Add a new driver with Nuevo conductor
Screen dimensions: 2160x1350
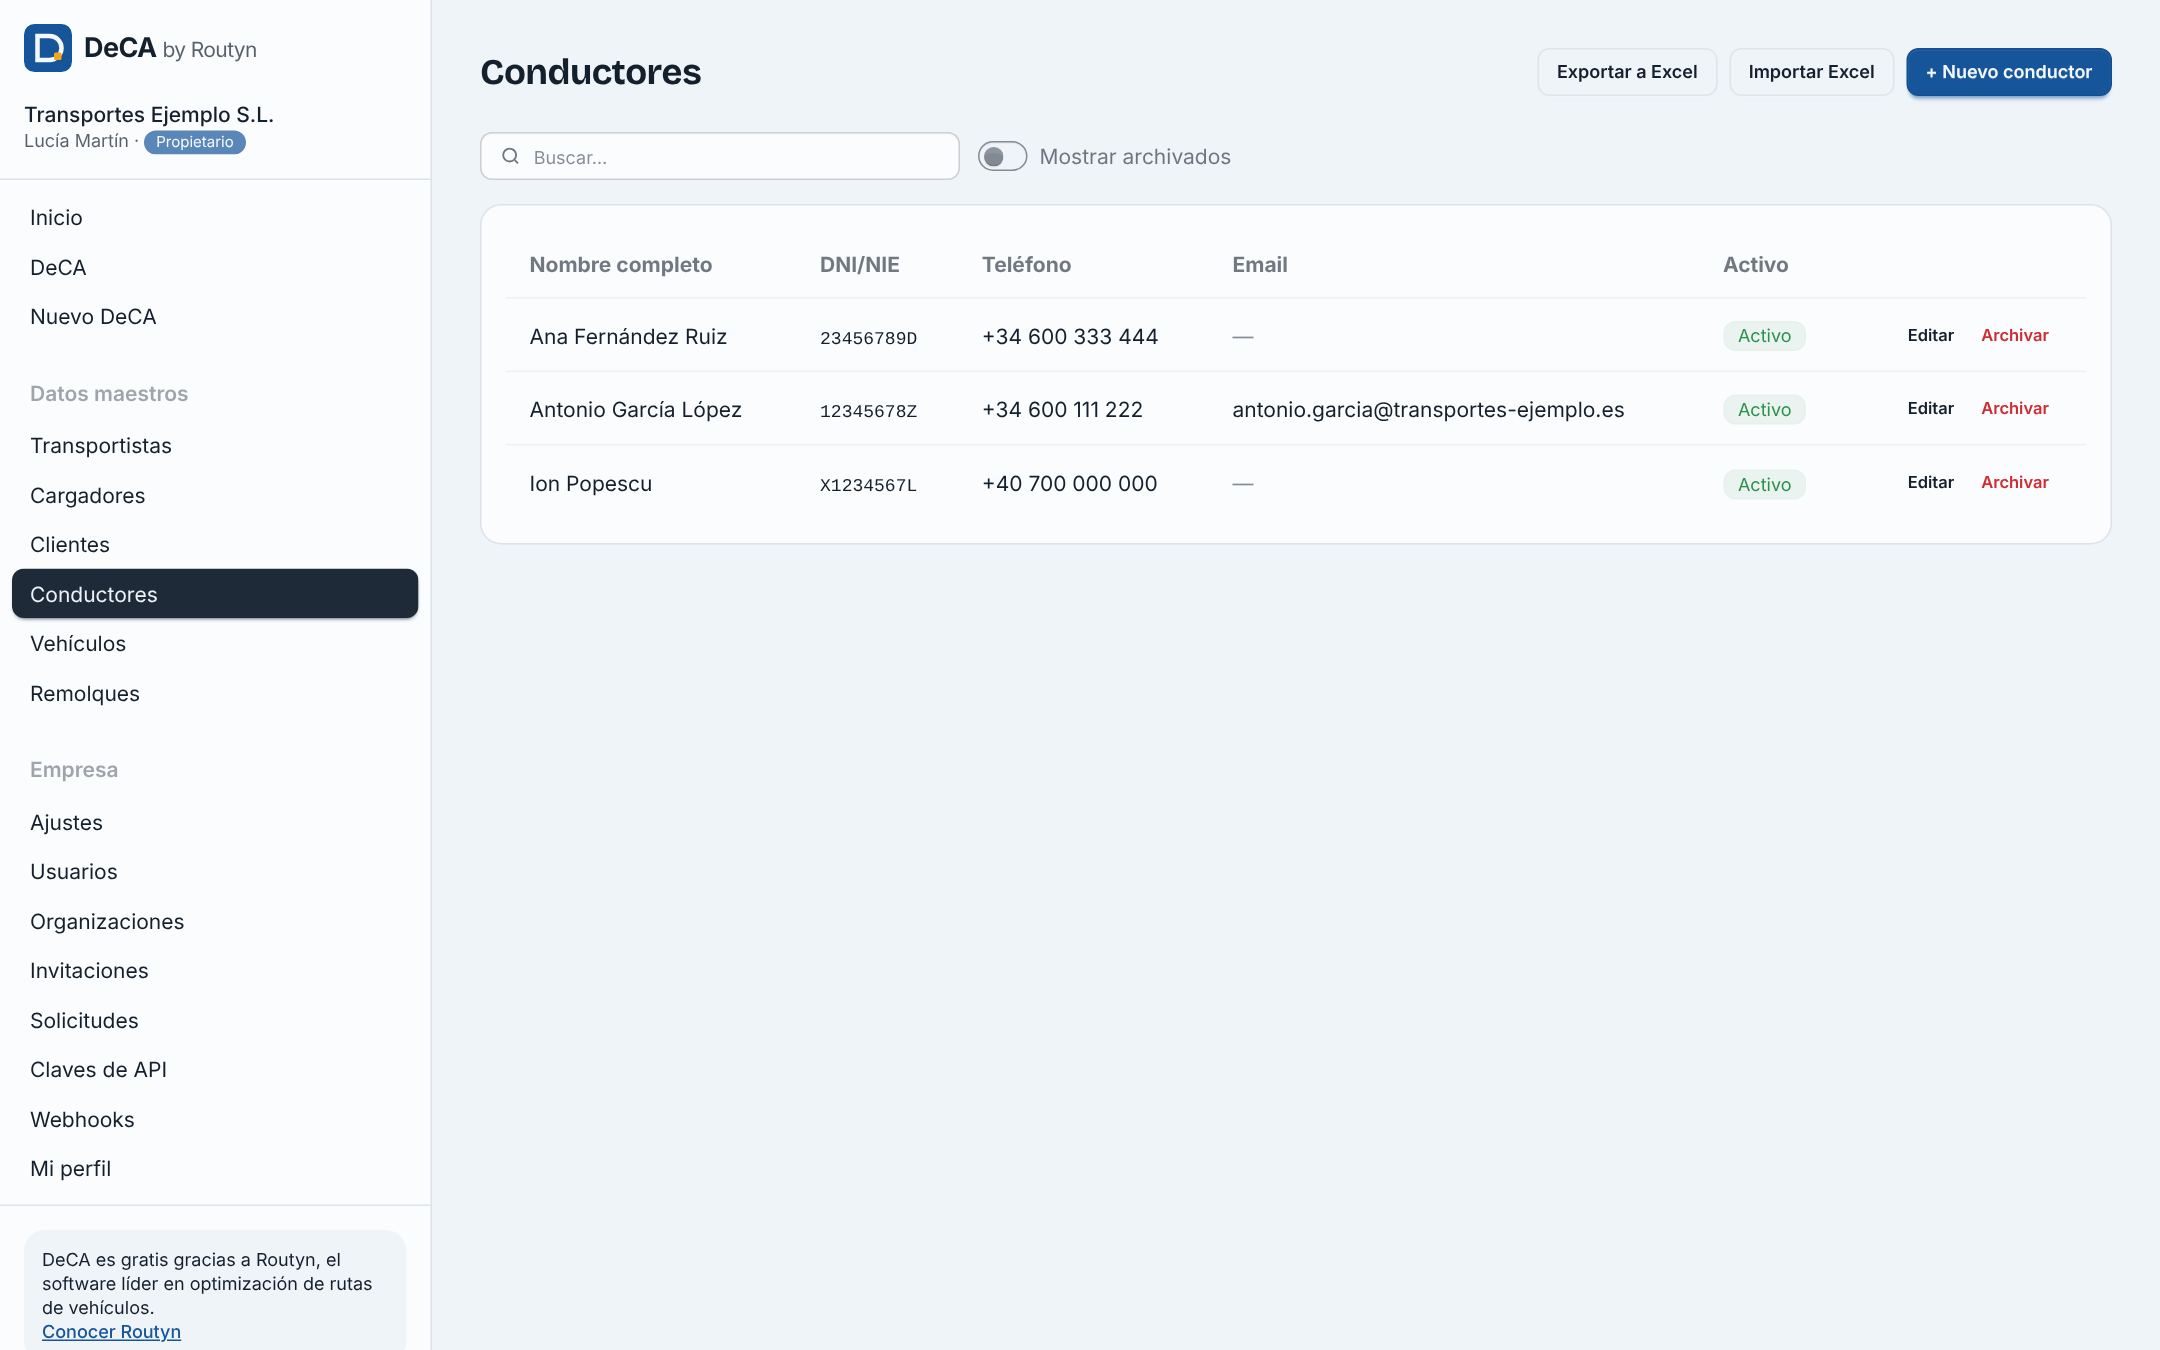(x=2008, y=72)
